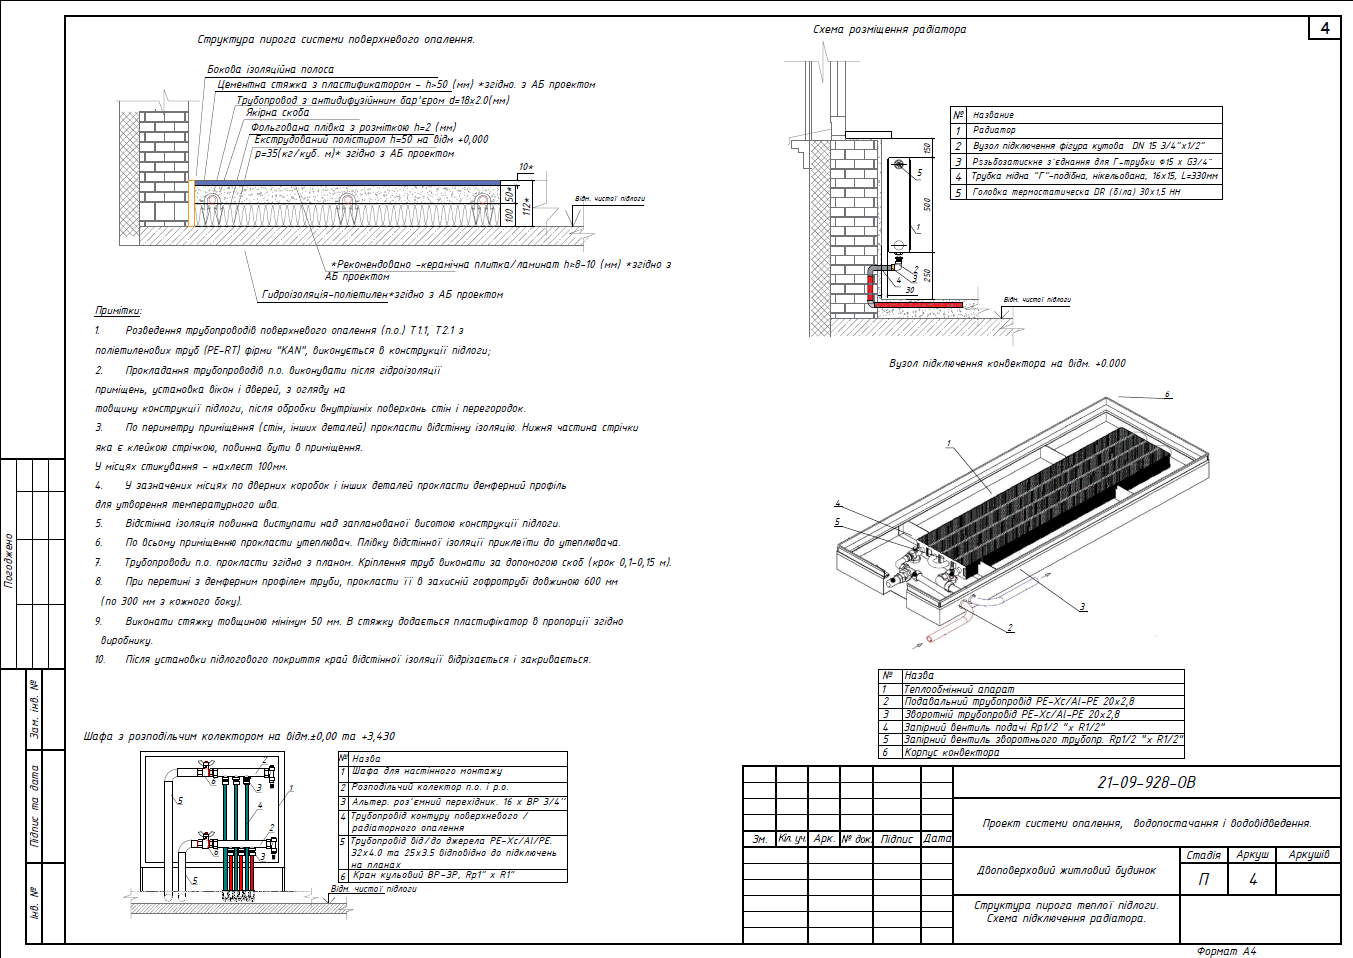Click the row 'Розподільчий колектор п.о. і р.о.'
This screenshot has height=958, width=1353.
(x=453, y=787)
